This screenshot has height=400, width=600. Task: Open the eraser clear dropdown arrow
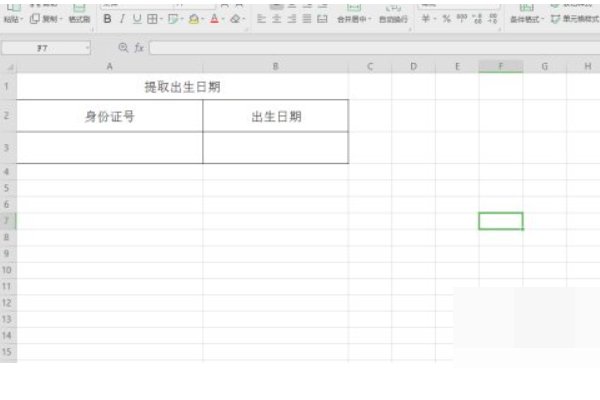point(244,19)
